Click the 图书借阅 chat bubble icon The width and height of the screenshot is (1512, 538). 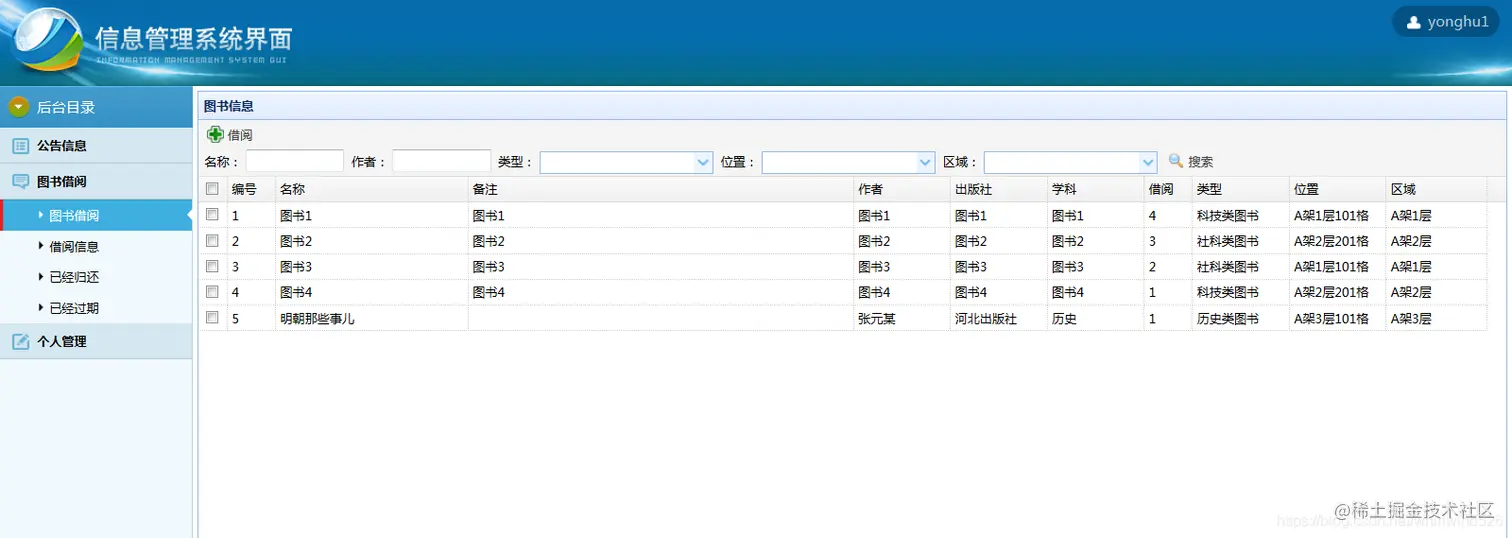(20, 182)
